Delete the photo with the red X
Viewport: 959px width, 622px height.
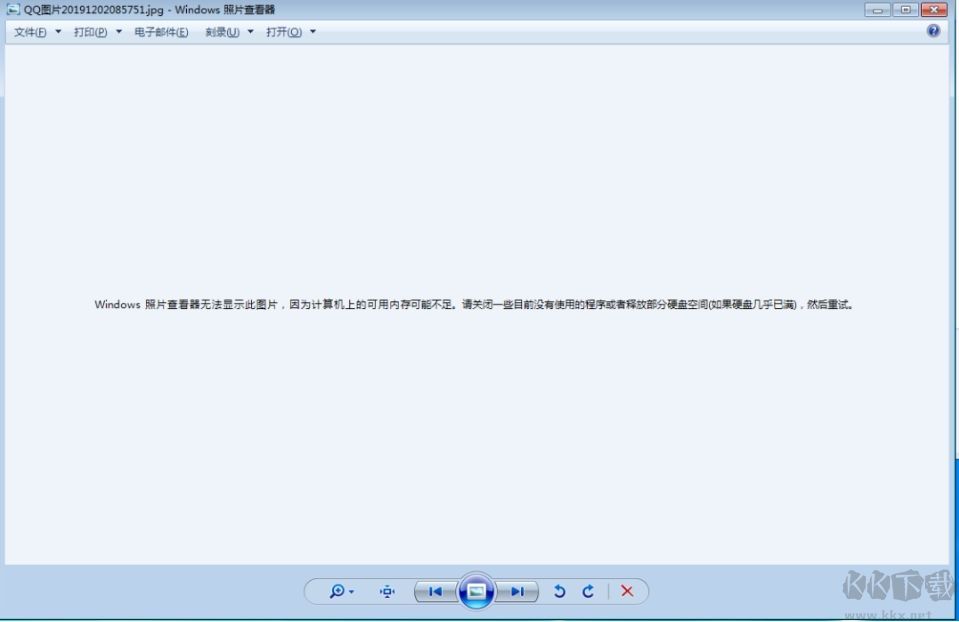(x=626, y=591)
